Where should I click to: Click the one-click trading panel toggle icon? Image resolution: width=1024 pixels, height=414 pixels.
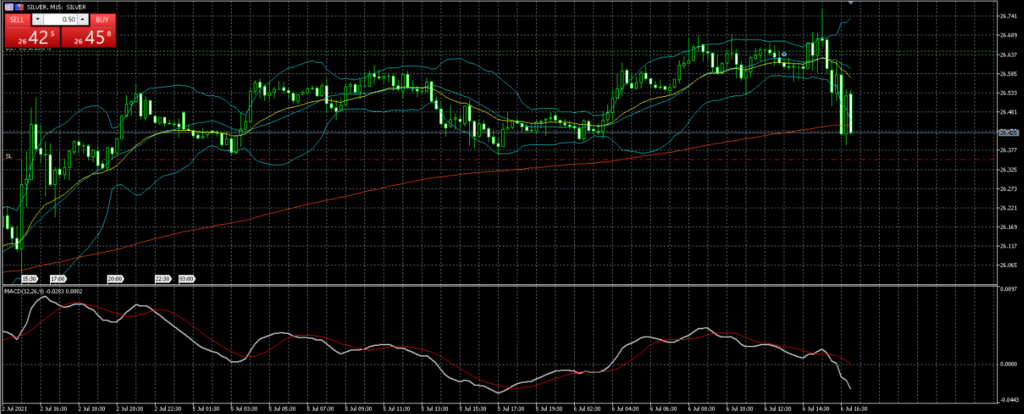click(x=8, y=7)
